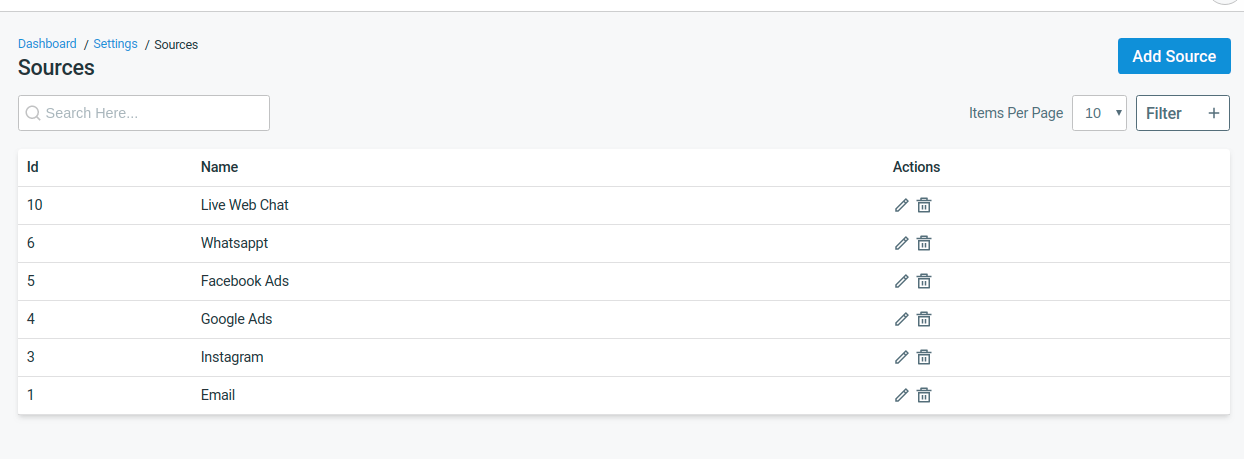Edit the Instagram source

coord(901,357)
